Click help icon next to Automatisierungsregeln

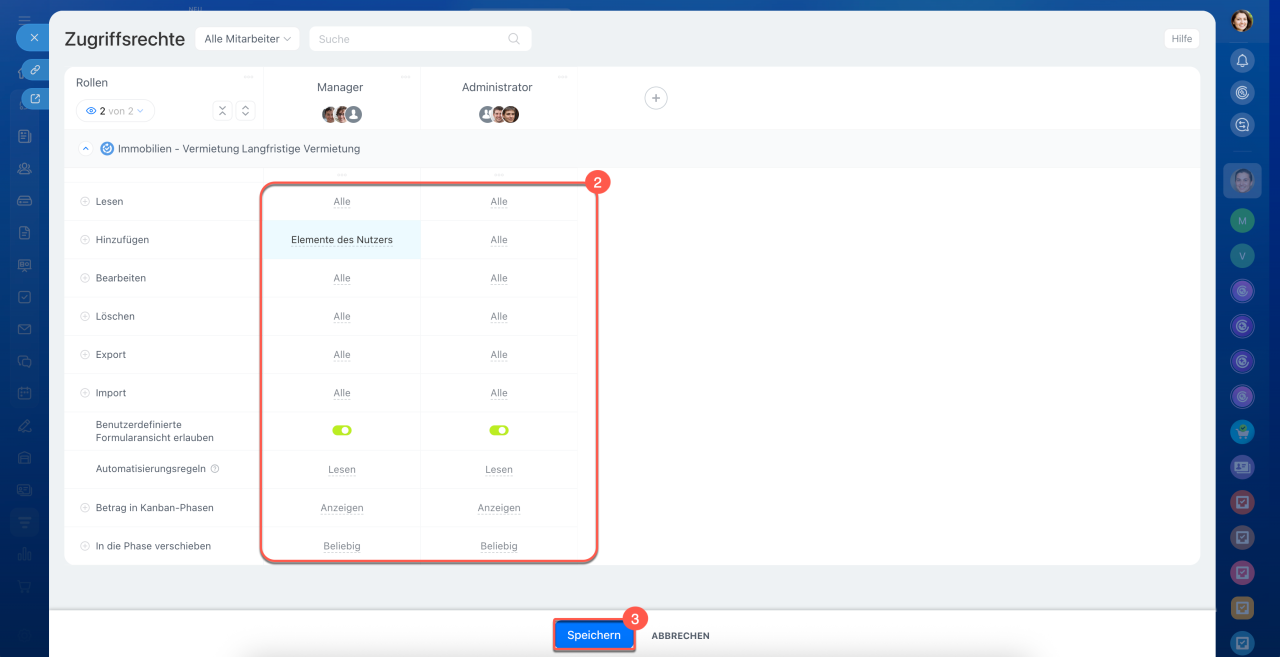click(x=215, y=469)
